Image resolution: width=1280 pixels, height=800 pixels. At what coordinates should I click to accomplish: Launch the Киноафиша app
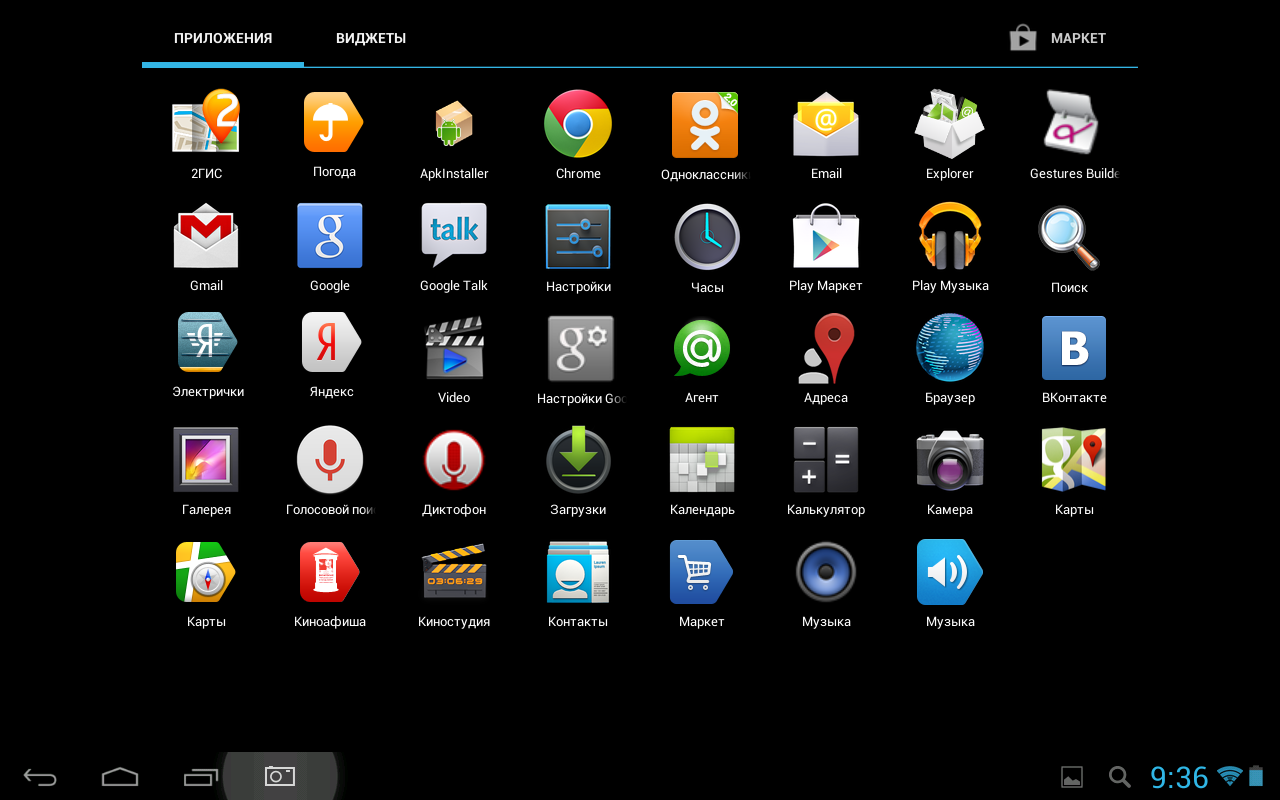(330, 572)
